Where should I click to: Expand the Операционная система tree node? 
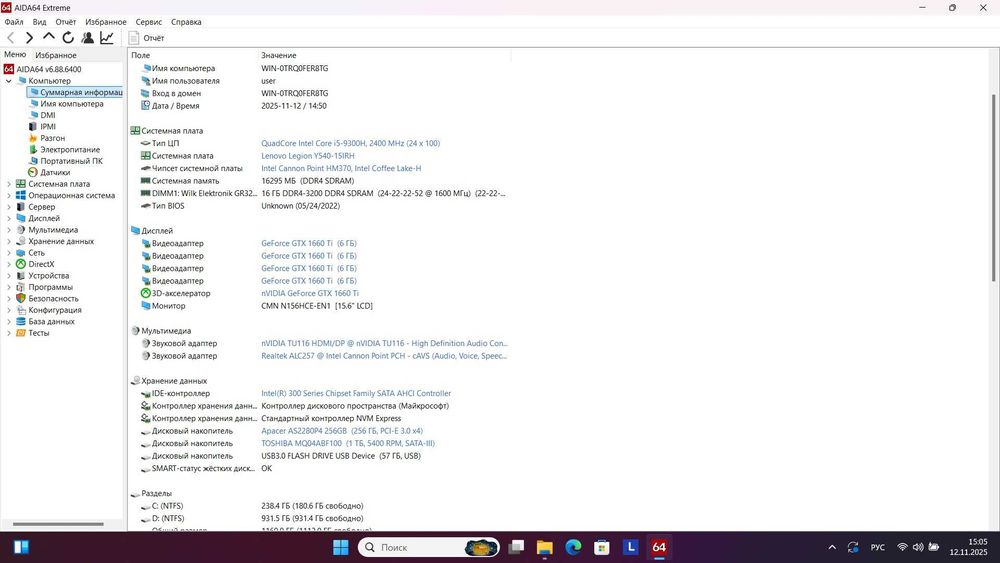pos(9,196)
